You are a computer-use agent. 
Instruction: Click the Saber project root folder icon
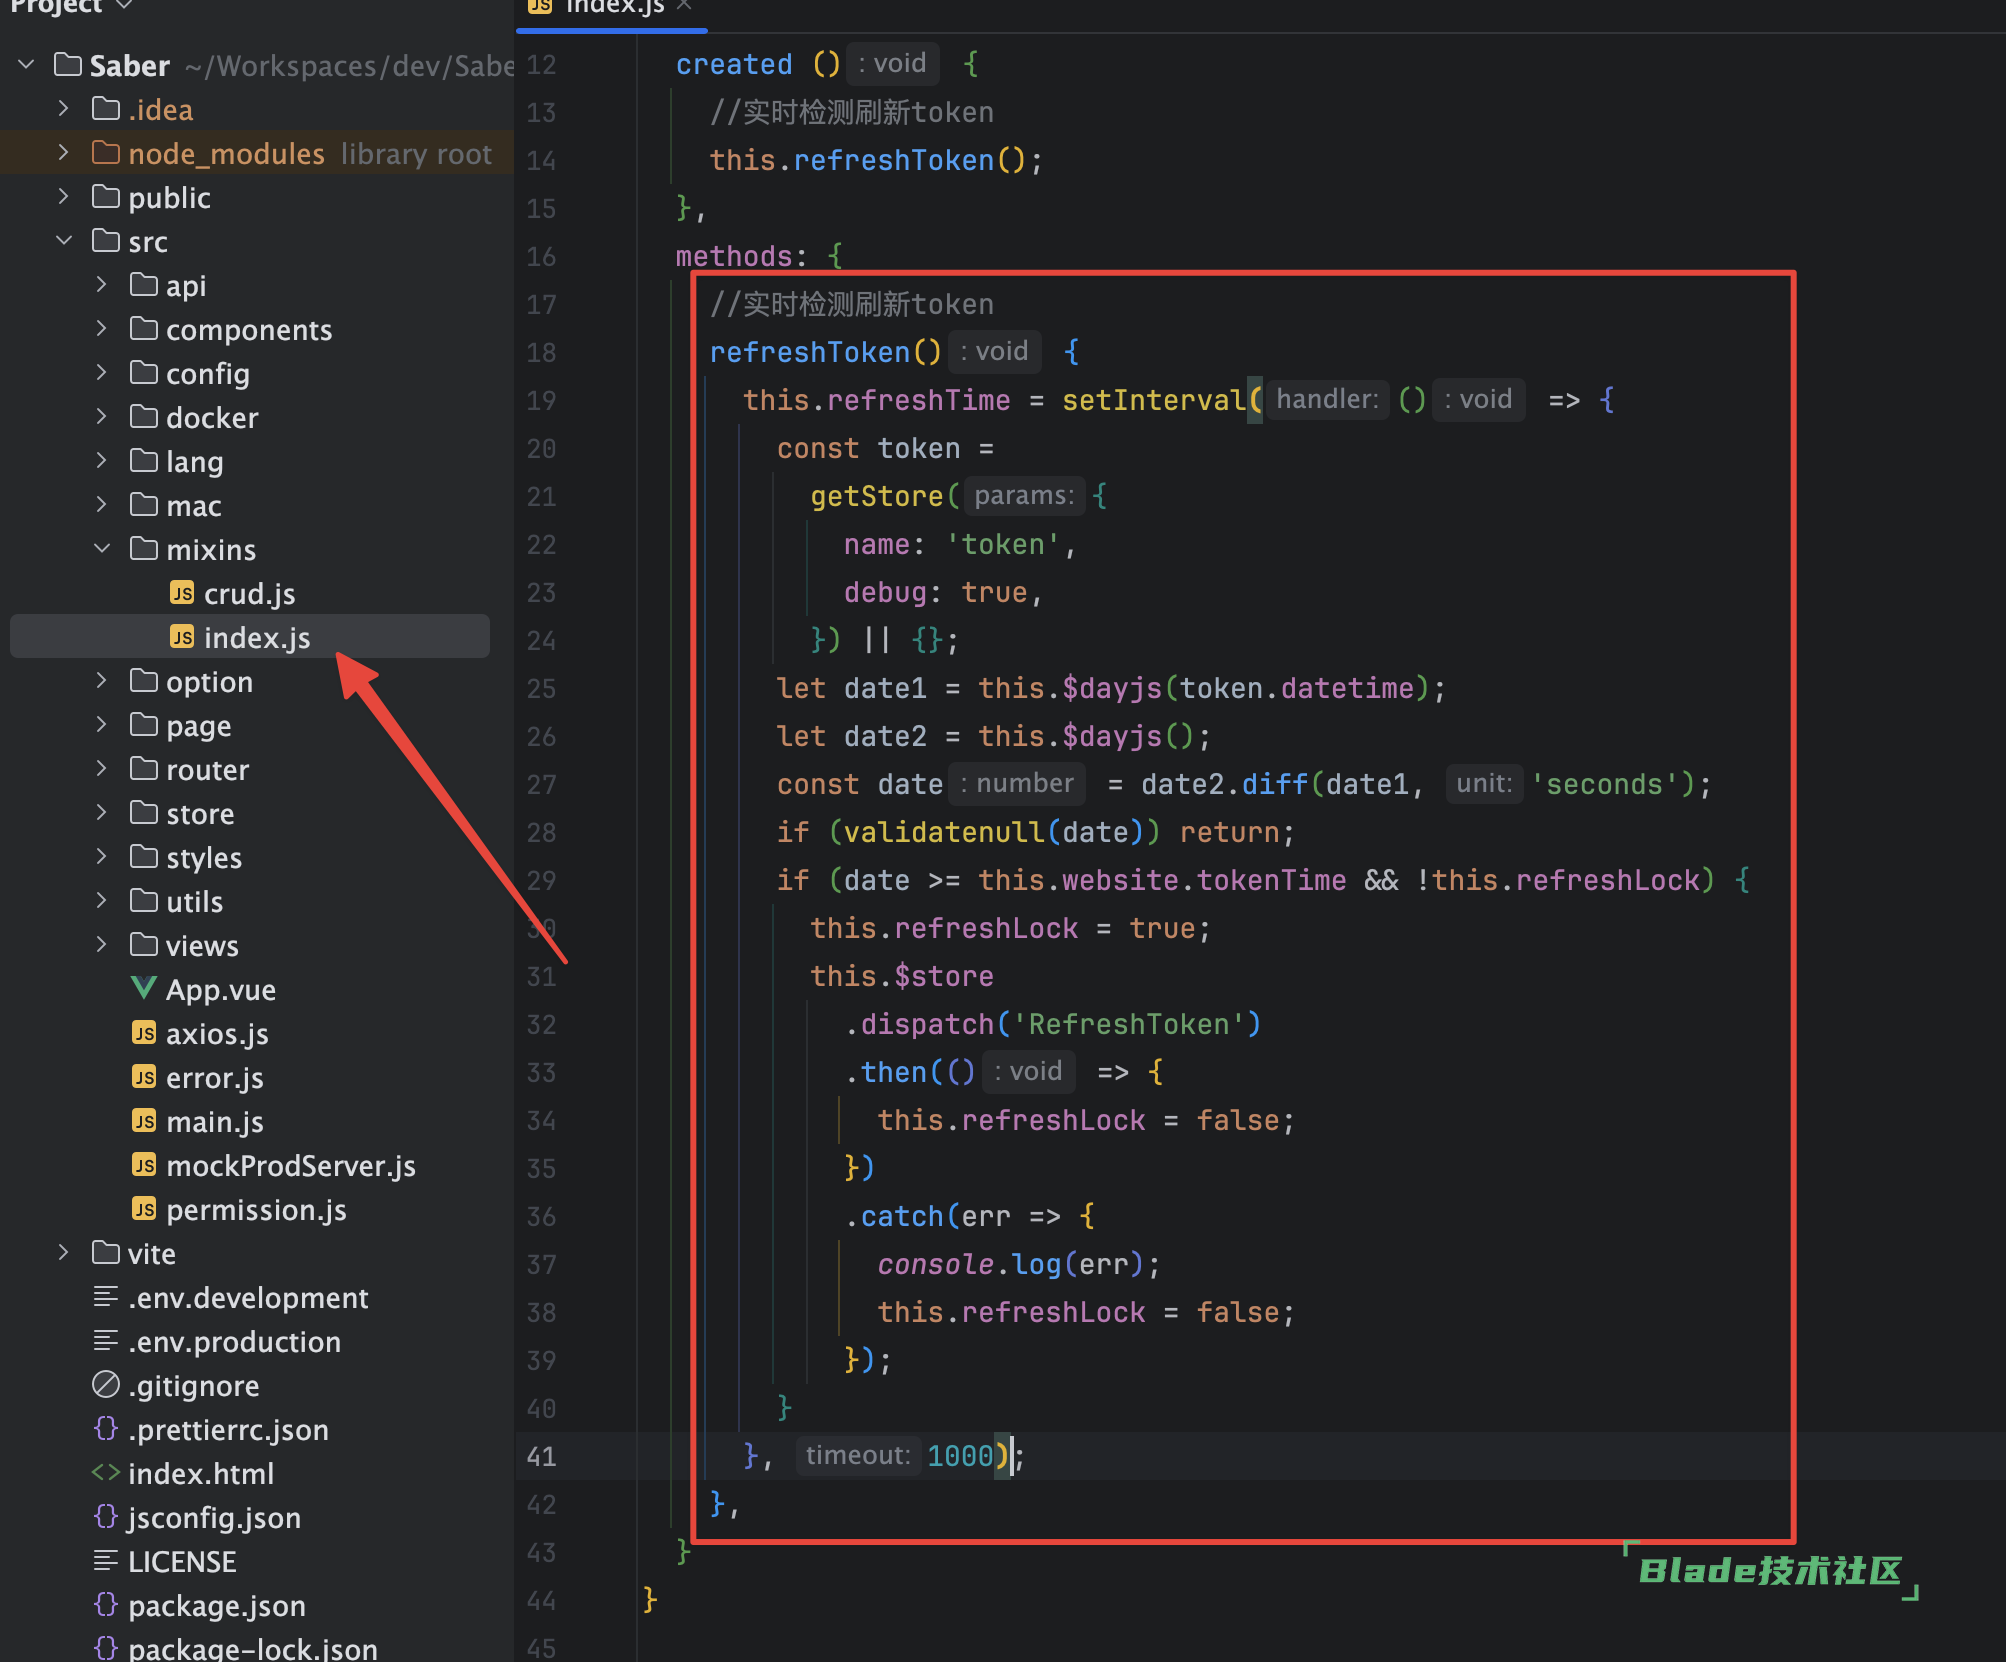(x=68, y=64)
